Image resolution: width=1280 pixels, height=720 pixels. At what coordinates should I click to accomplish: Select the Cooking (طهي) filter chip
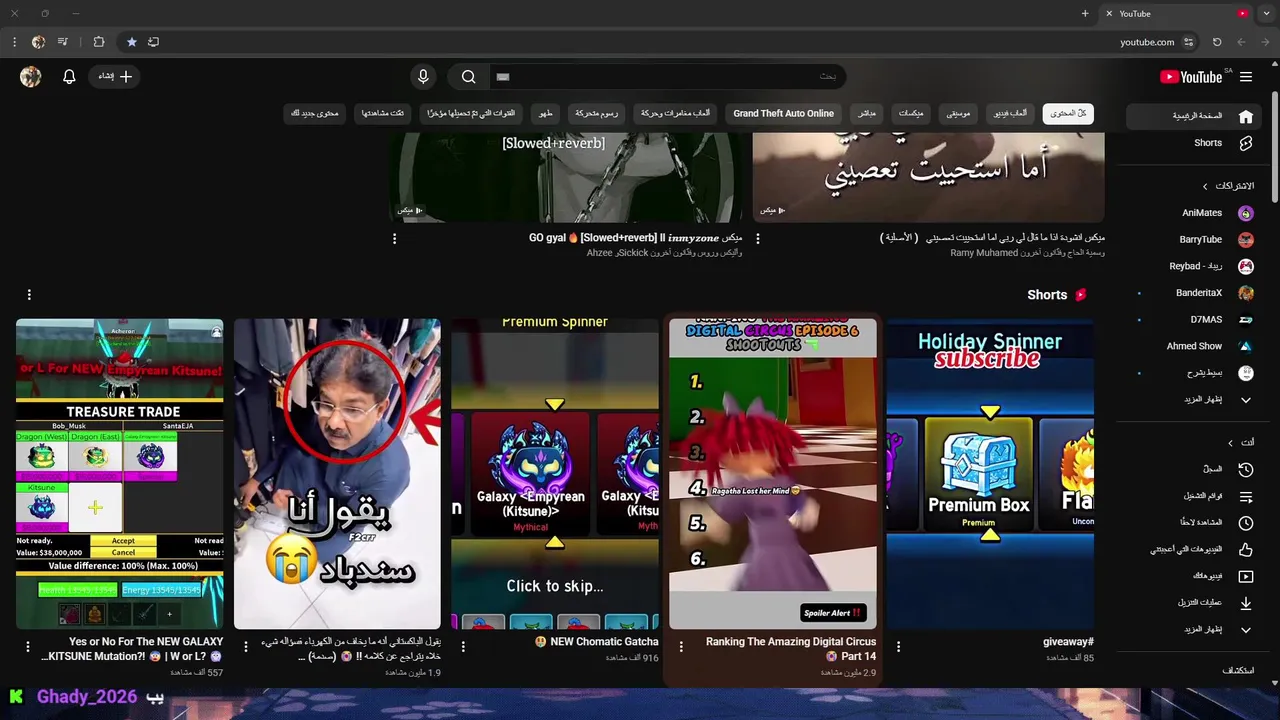pos(545,114)
